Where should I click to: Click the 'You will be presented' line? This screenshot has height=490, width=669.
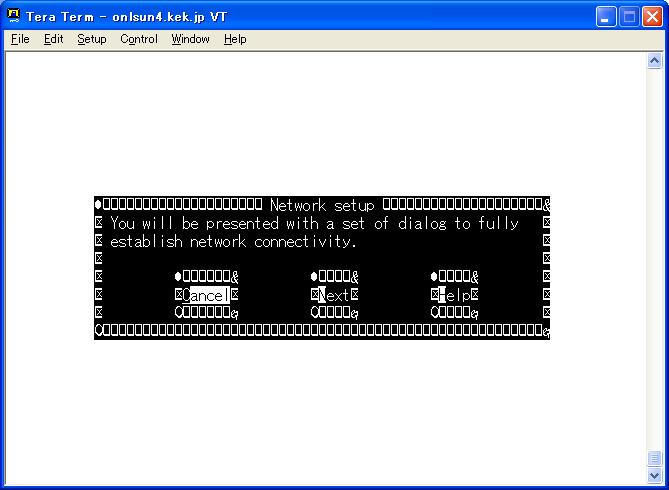(x=314, y=223)
